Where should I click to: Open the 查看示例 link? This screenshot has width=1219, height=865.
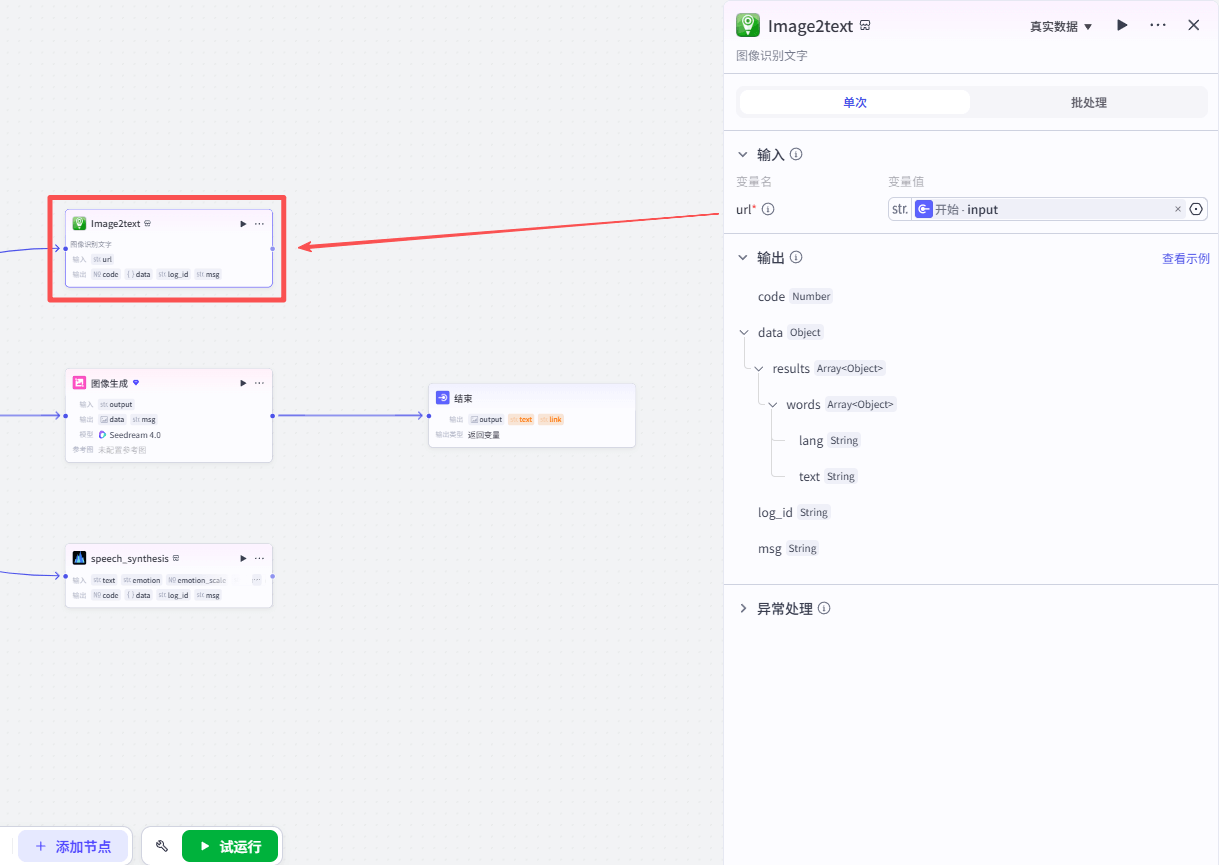(x=1185, y=258)
